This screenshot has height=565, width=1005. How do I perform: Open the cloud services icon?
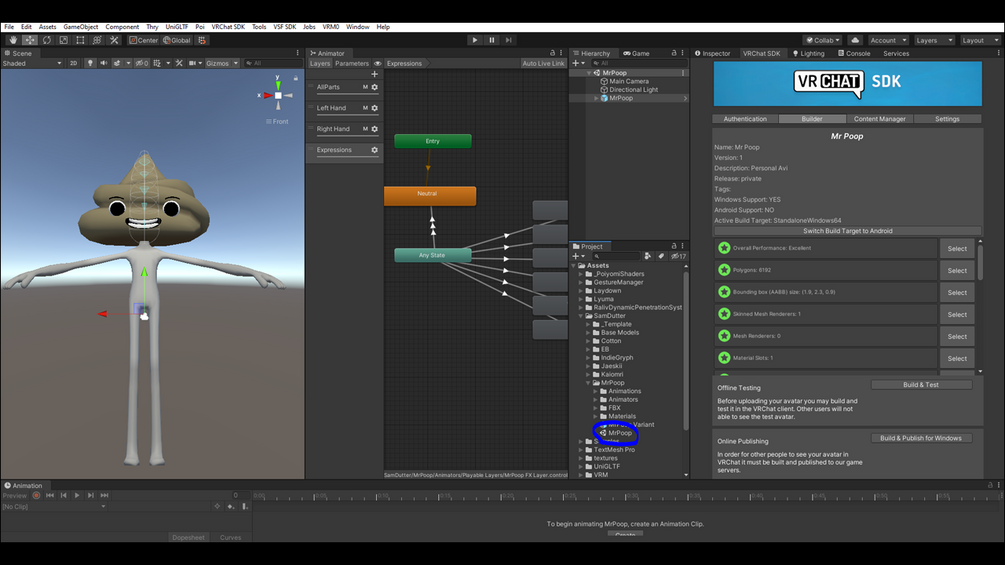tap(855, 40)
